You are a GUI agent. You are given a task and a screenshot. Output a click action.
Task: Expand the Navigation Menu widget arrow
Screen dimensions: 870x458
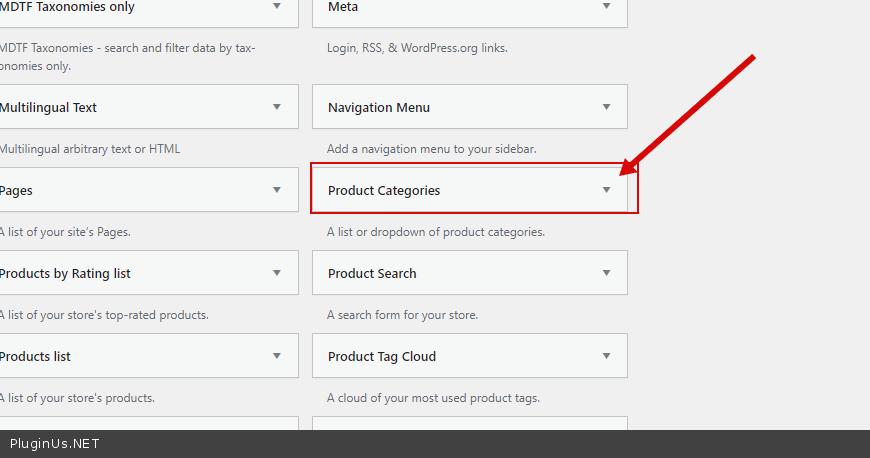(606, 107)
